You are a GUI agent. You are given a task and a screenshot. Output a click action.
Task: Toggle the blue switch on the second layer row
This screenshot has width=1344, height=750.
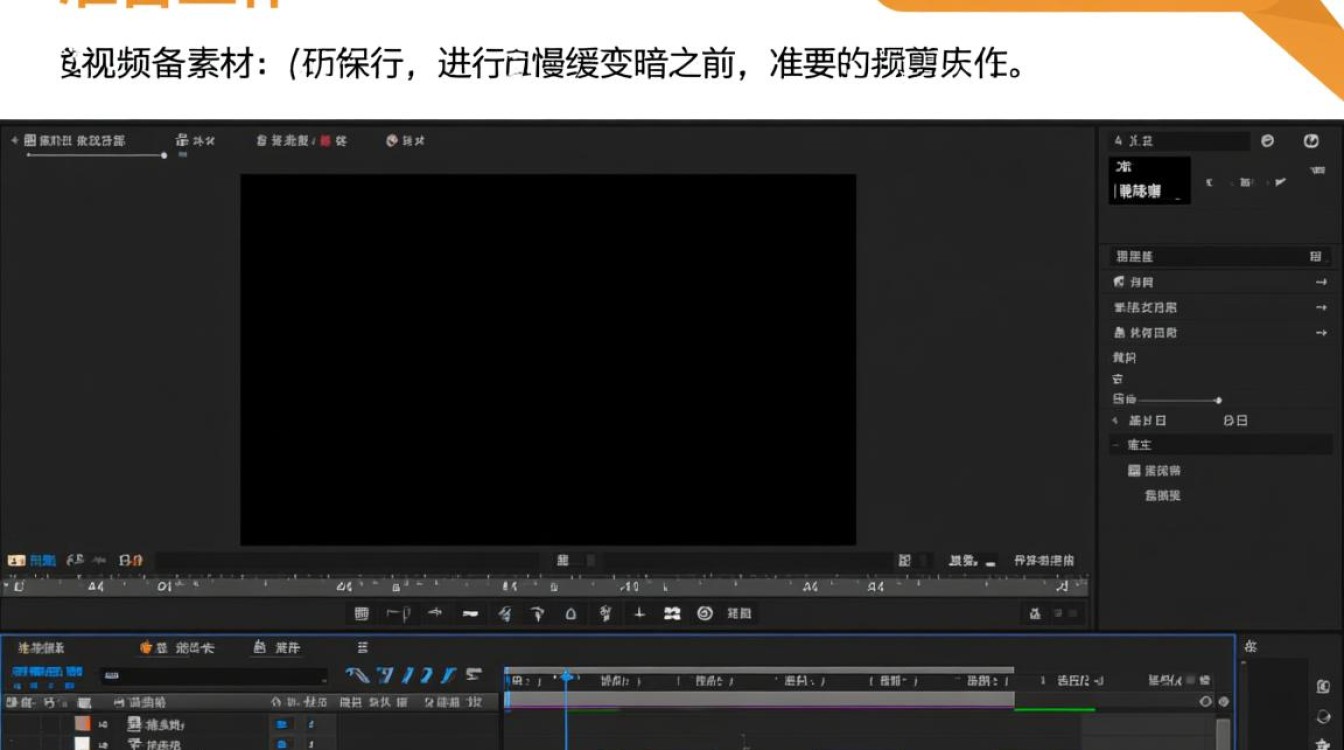pyautogui.click(x=282, y=744)
